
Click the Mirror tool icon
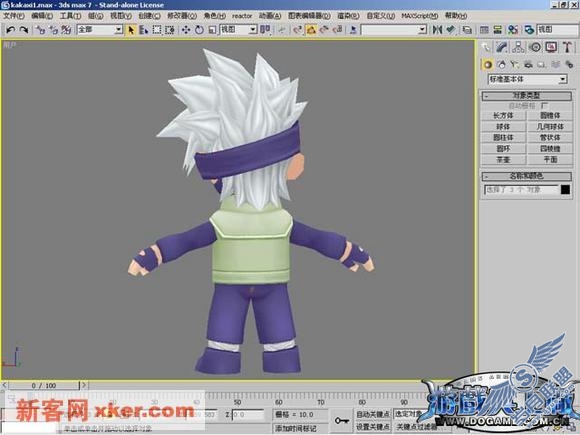tap(437, 30)
